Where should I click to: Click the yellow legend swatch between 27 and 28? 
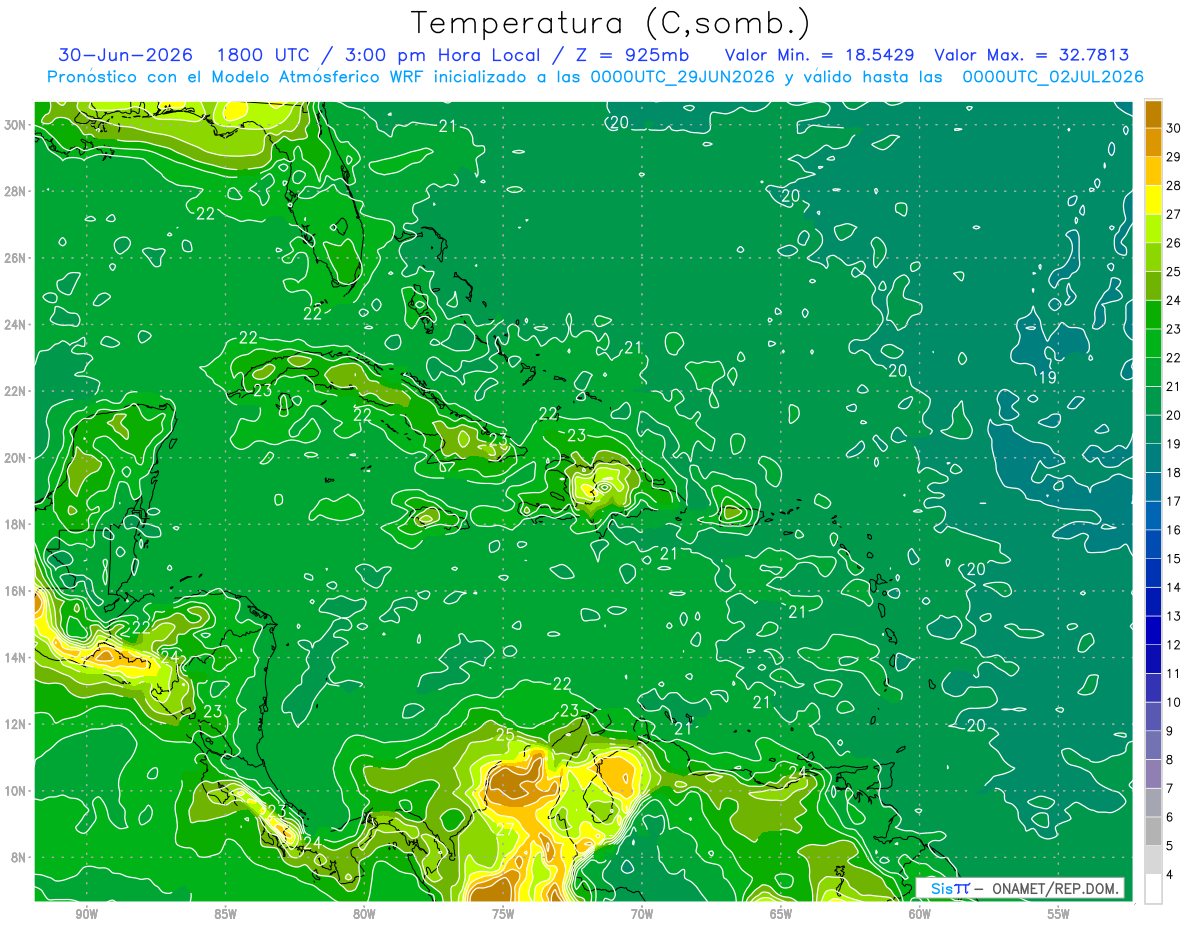(1153, 200)
